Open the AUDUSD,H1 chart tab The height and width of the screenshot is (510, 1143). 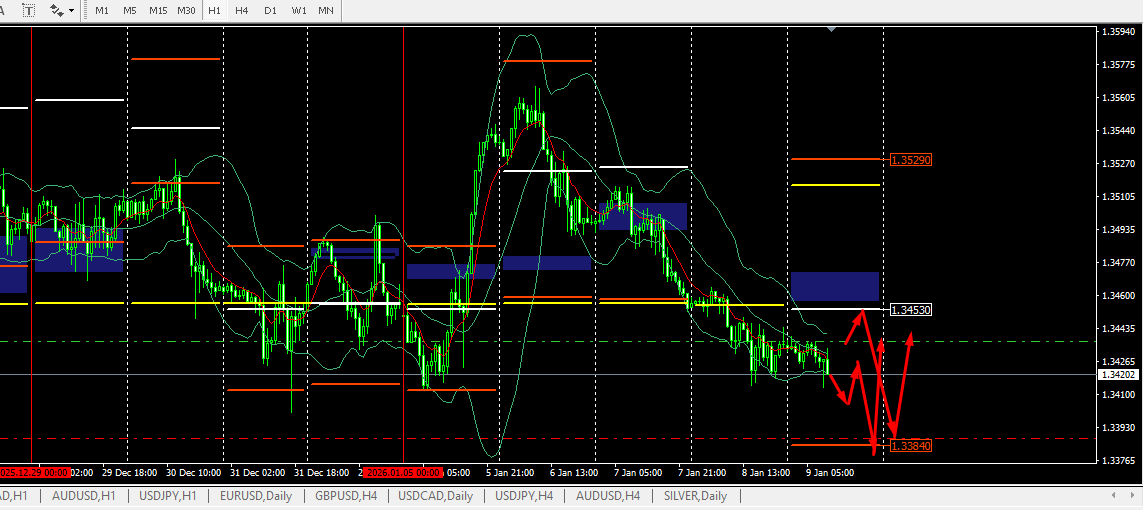pyautogui.click(x=84, y=496)
